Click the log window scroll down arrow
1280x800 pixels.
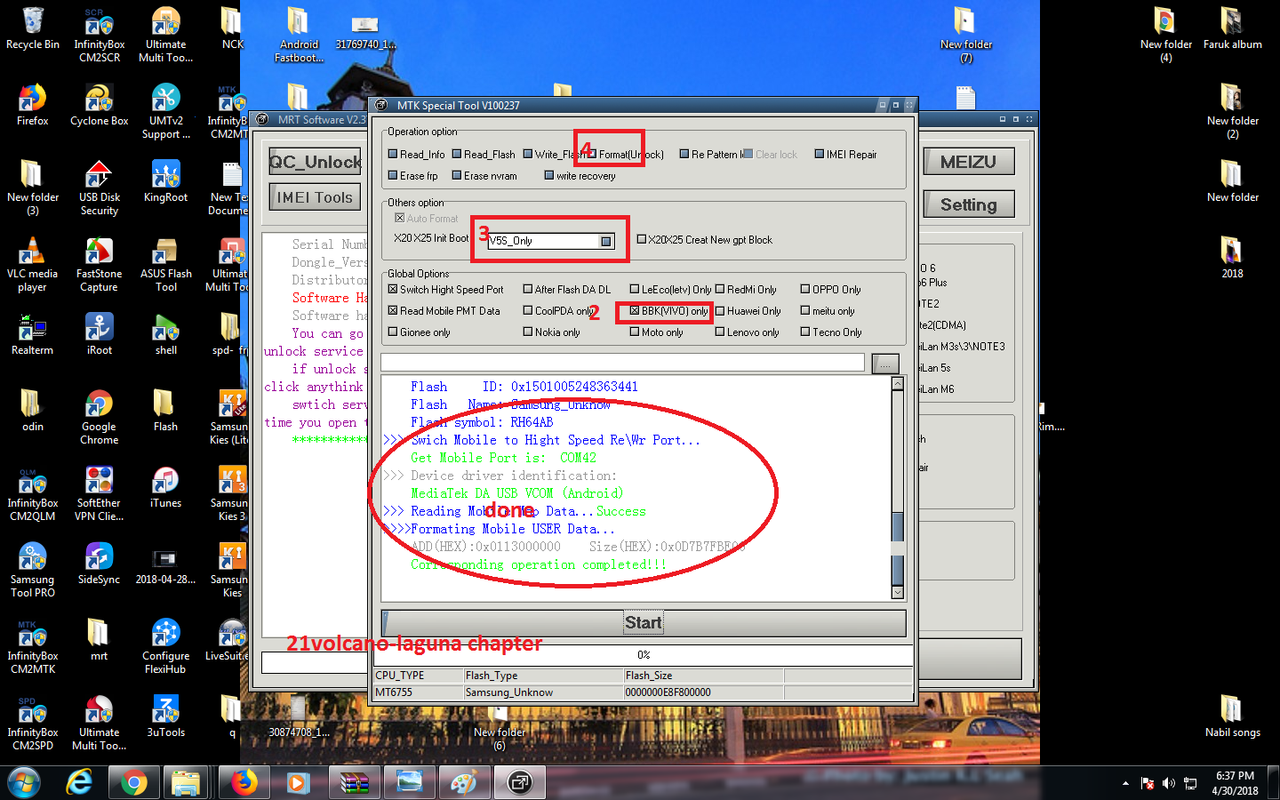[897, 592]
